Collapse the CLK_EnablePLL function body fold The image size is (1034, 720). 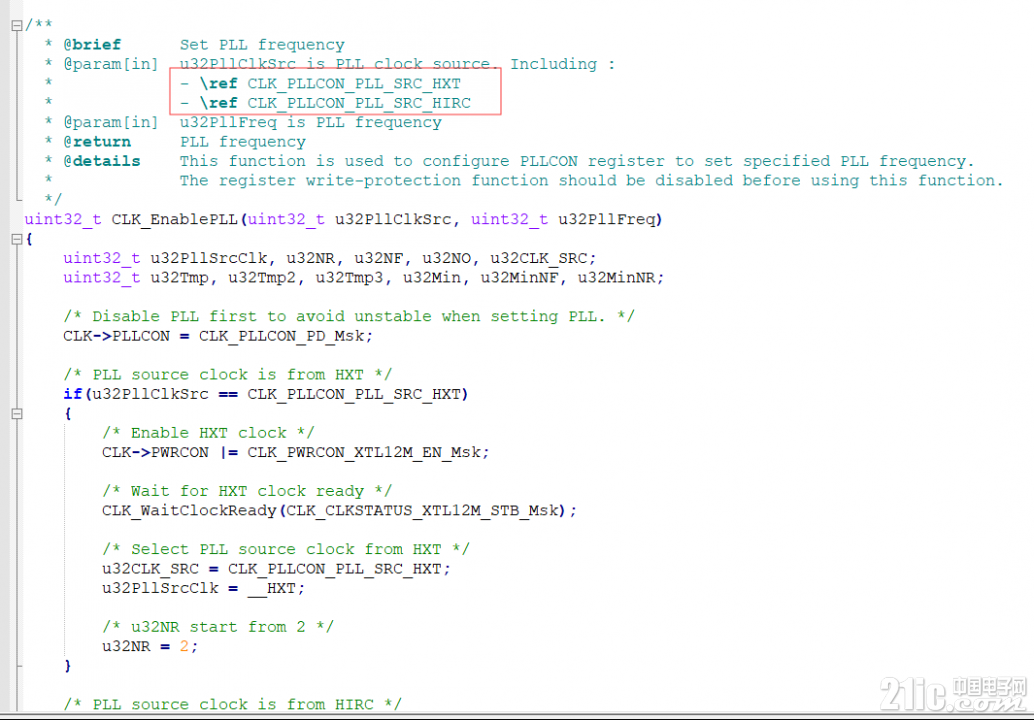pyautogui.click(x=16, y=239)
